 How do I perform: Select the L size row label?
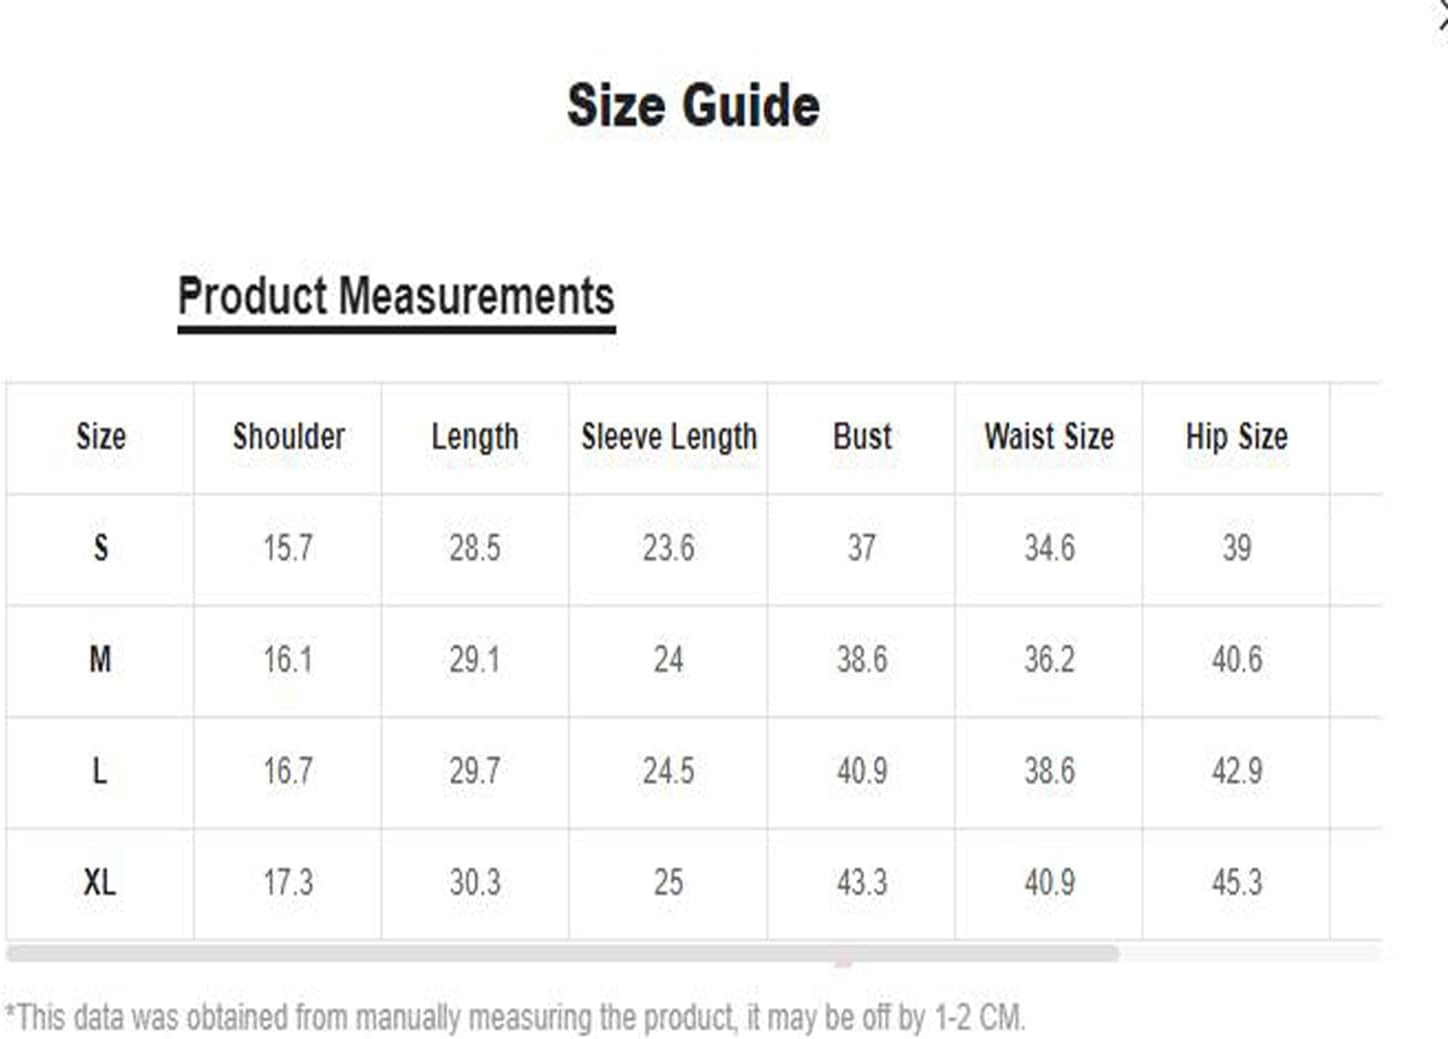(x=99, y=771)
